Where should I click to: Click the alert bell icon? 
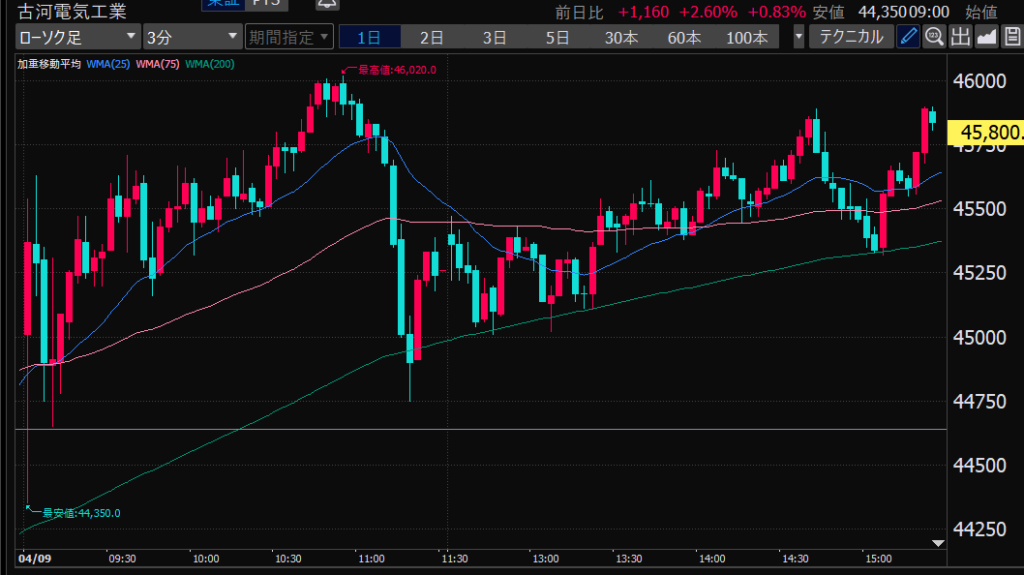[x=326, y=4]
